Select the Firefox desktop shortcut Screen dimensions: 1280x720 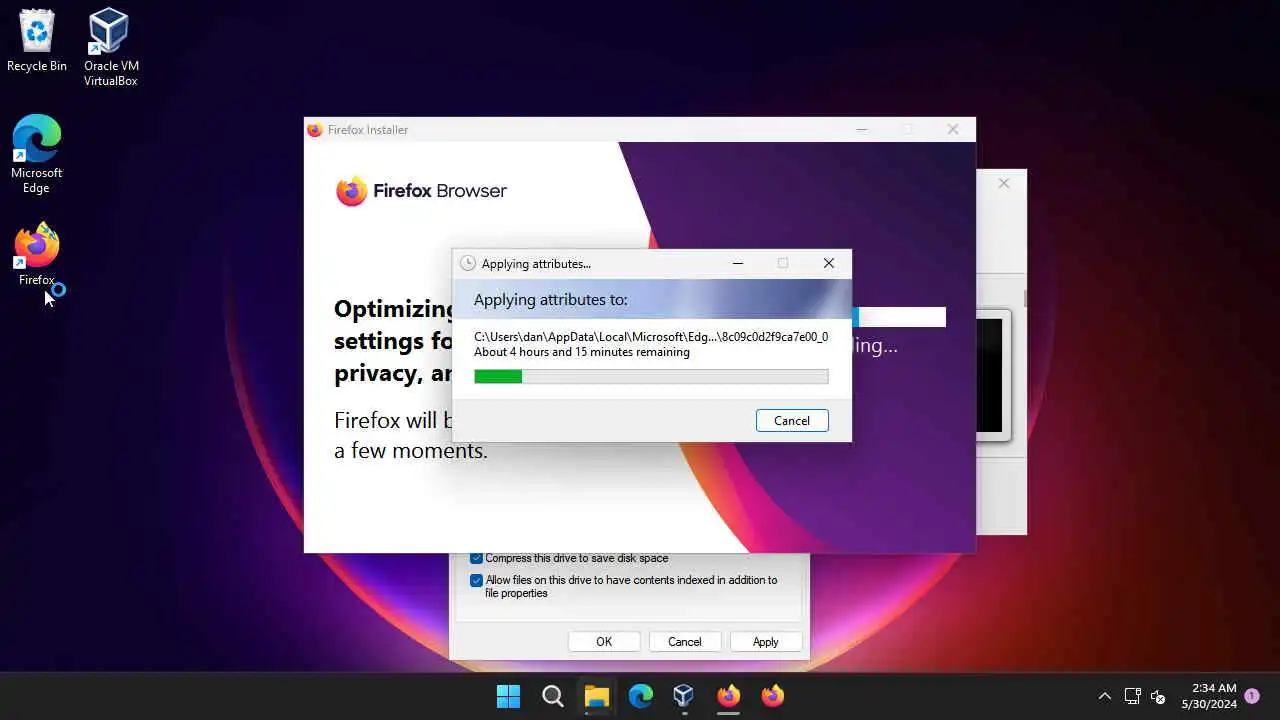[37, 255]
